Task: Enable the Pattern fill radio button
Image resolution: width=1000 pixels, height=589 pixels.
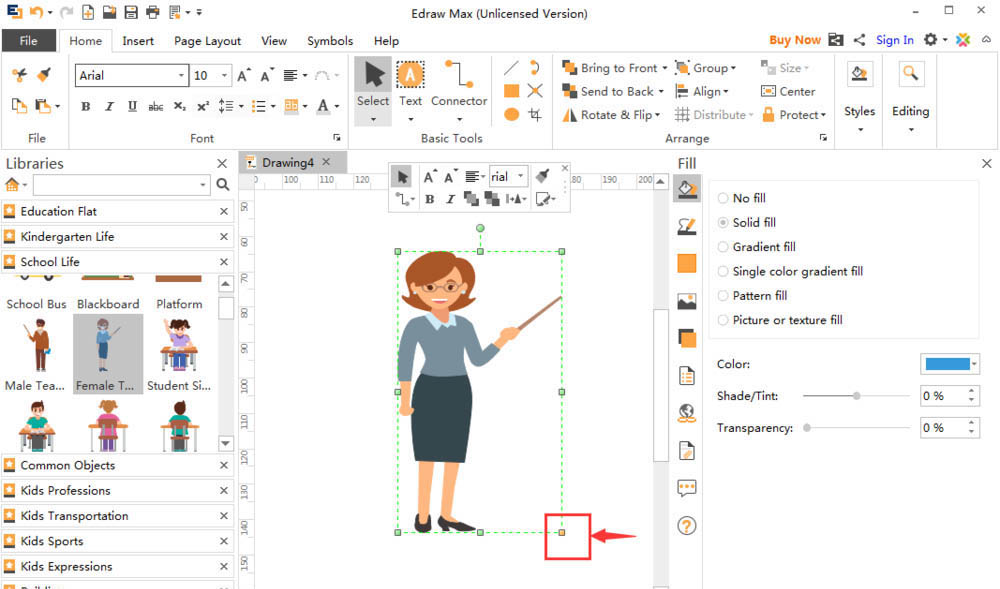Action: pyautogui.click(x=724, y=296)
